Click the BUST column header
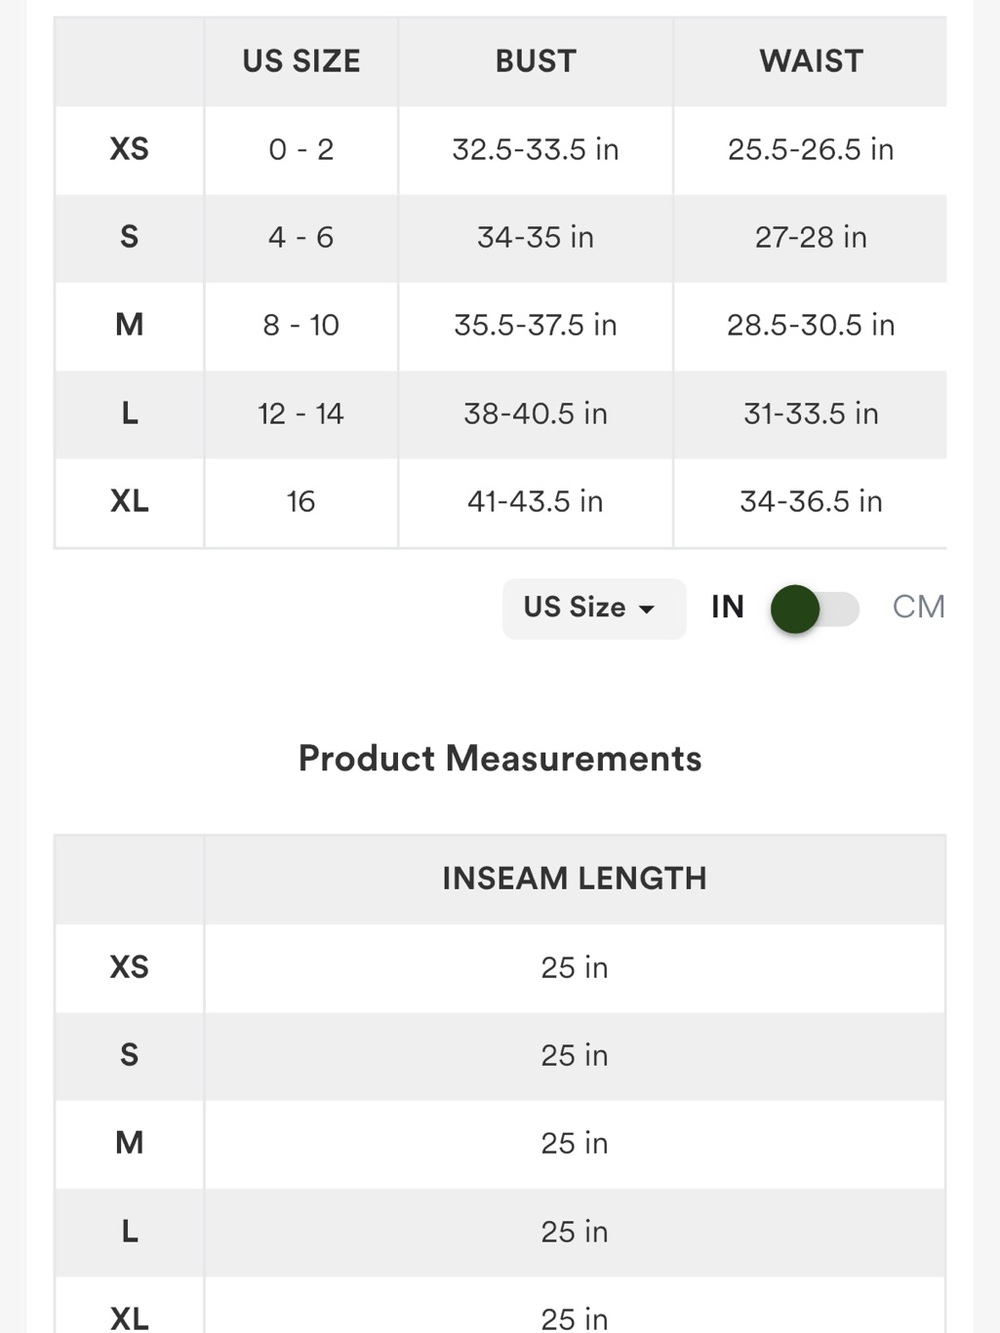The width and height of the screenshot is (1000, 1333). coord(536,61)
